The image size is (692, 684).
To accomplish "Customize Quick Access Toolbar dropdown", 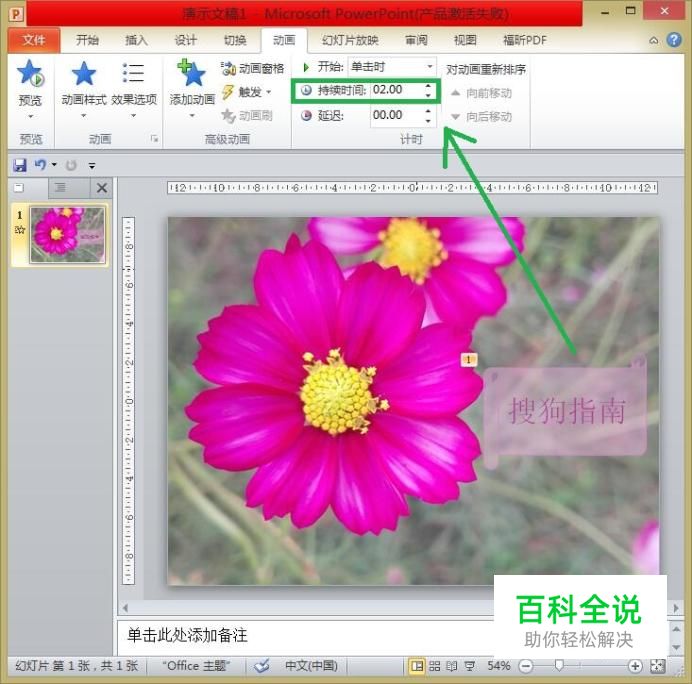I will [92, 166].
